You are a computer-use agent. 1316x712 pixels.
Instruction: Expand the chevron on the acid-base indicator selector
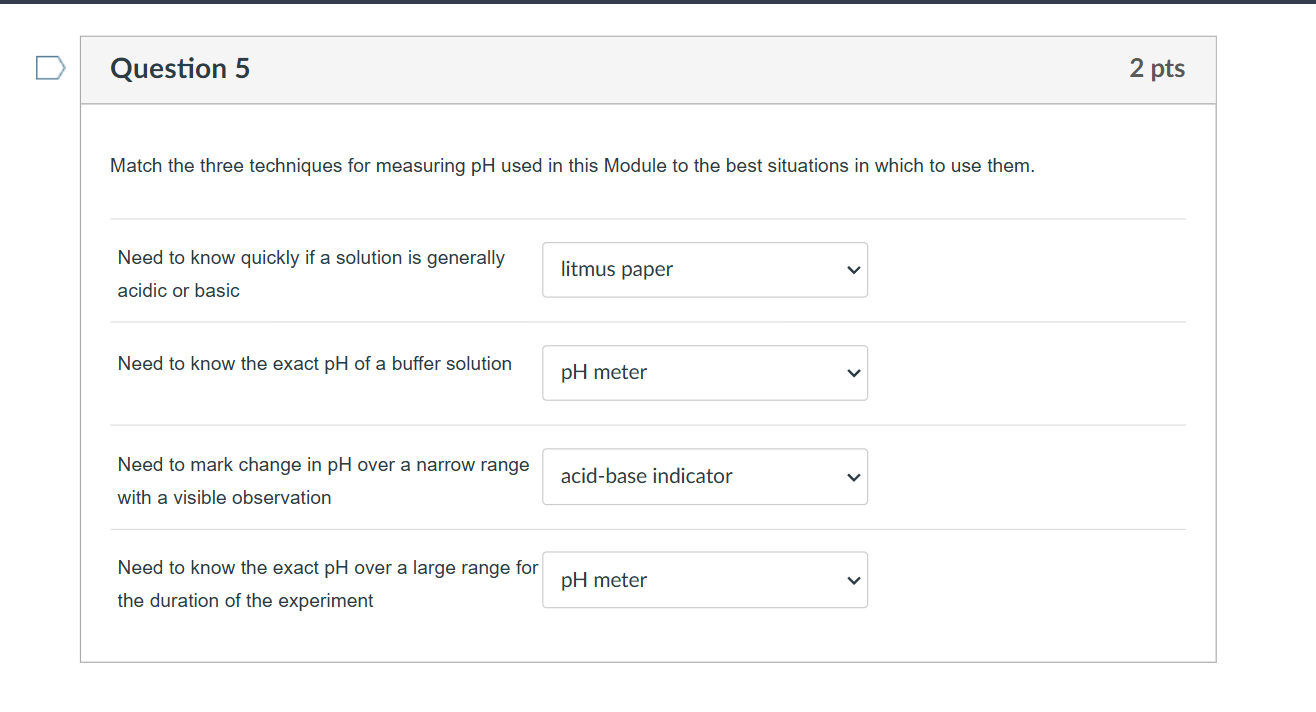coord(852,476)
